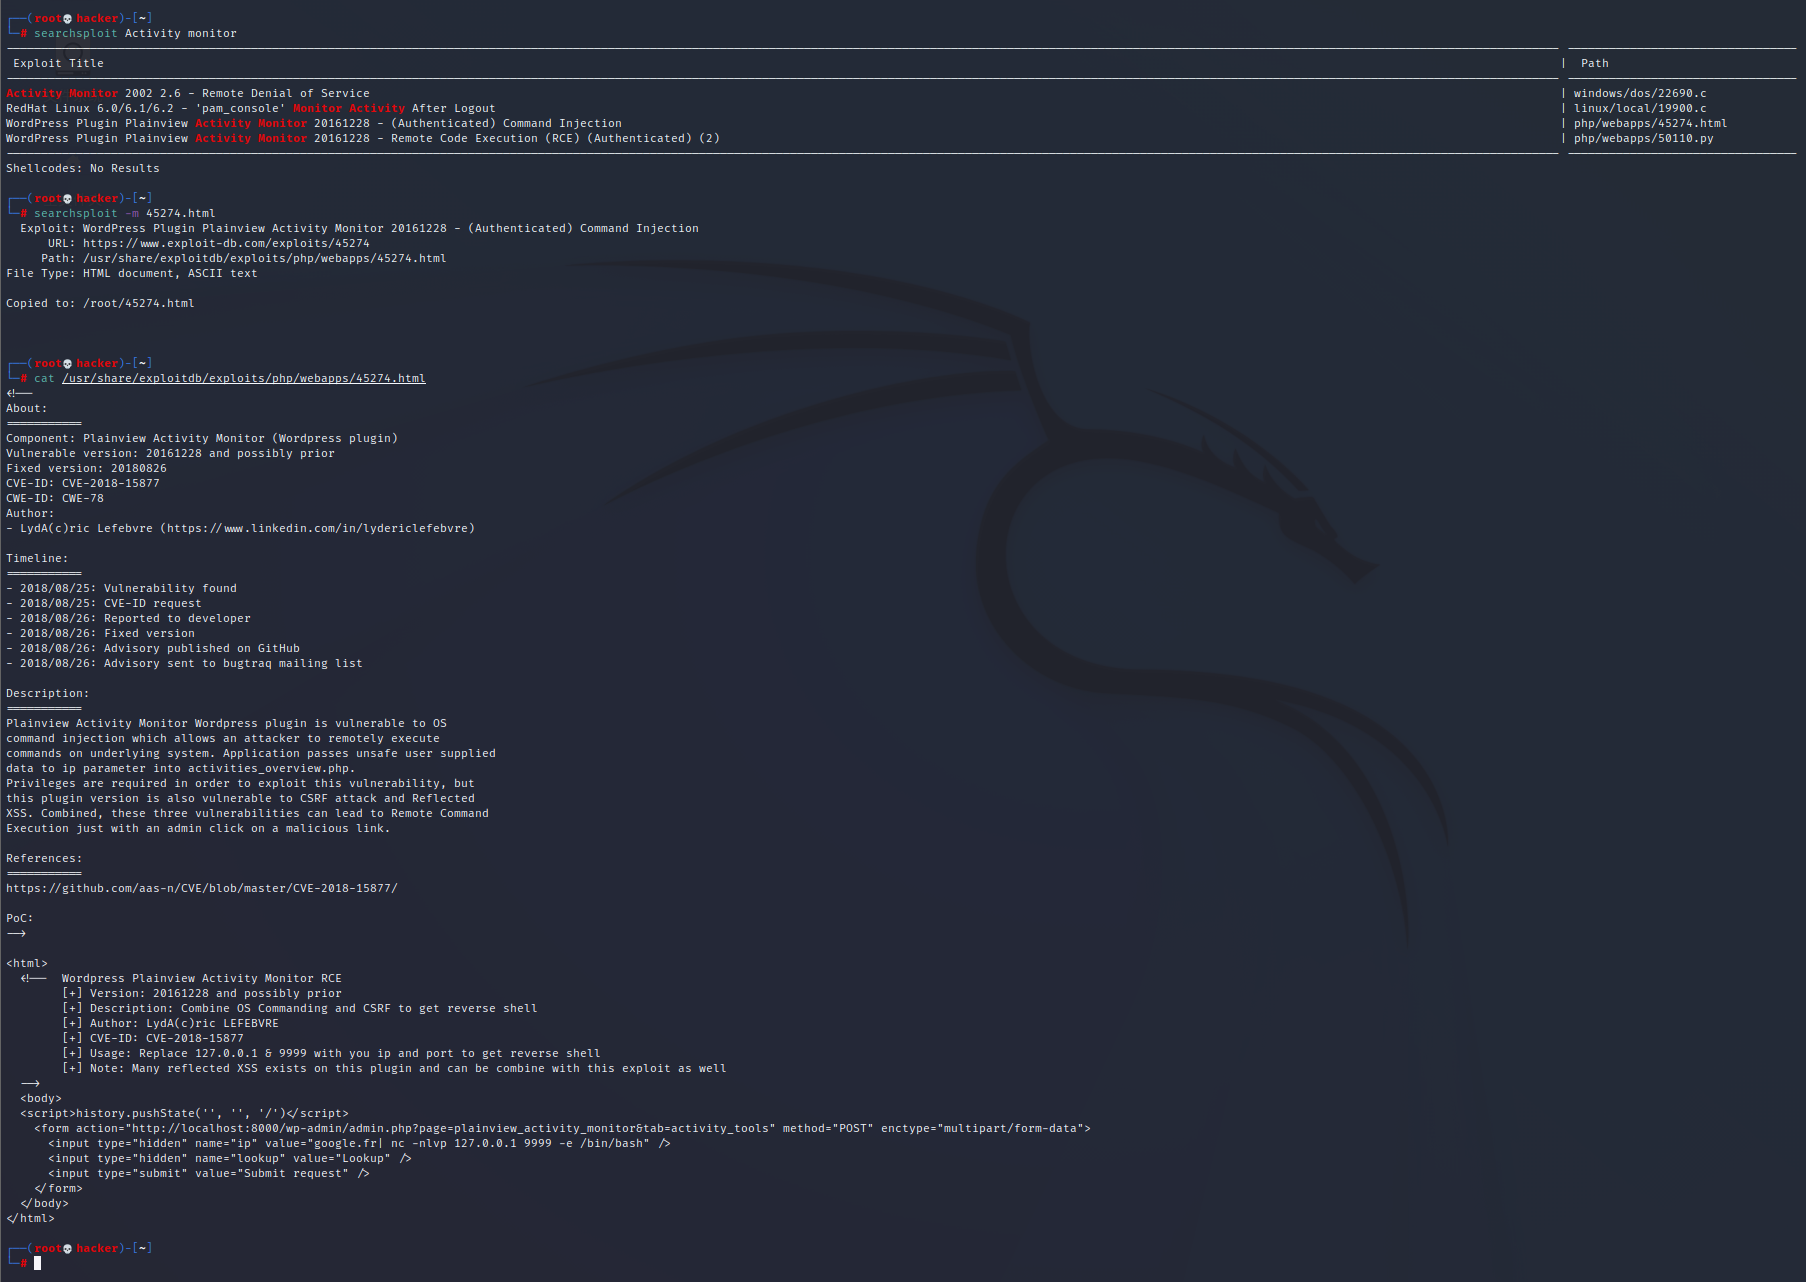
Task: Click the hidden ip input nc -nlvp line
Action: 359,1143
